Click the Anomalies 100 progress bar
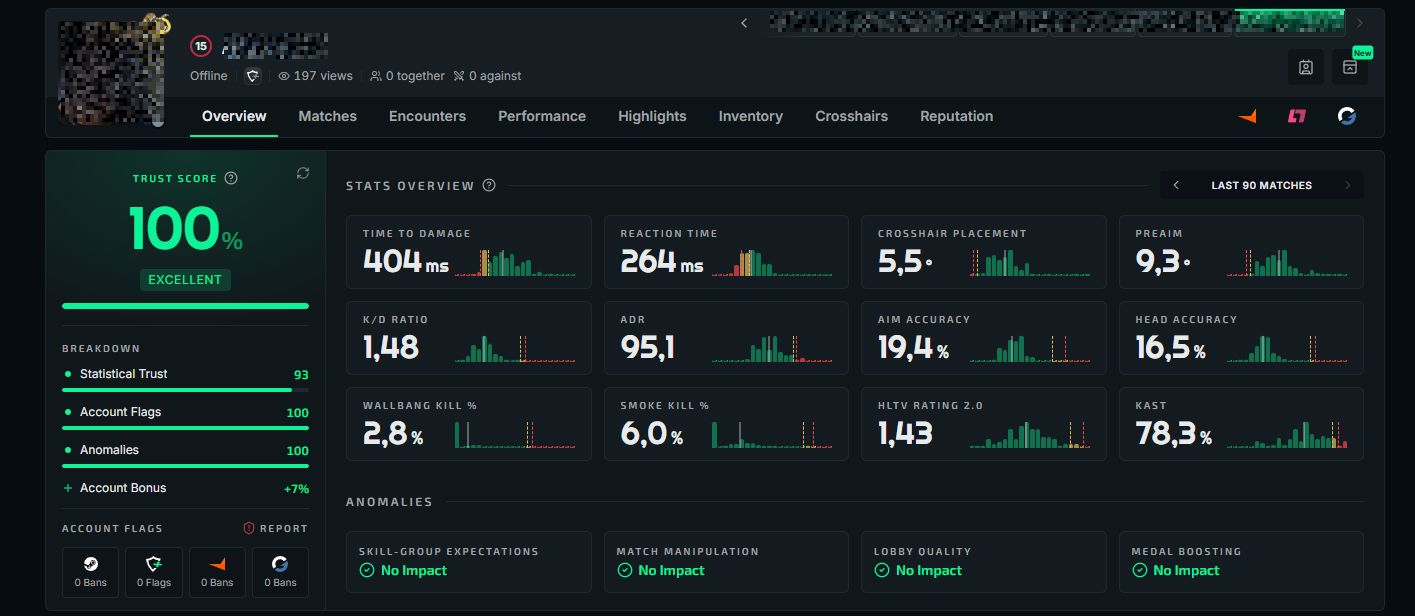 [x=185, y=466]
